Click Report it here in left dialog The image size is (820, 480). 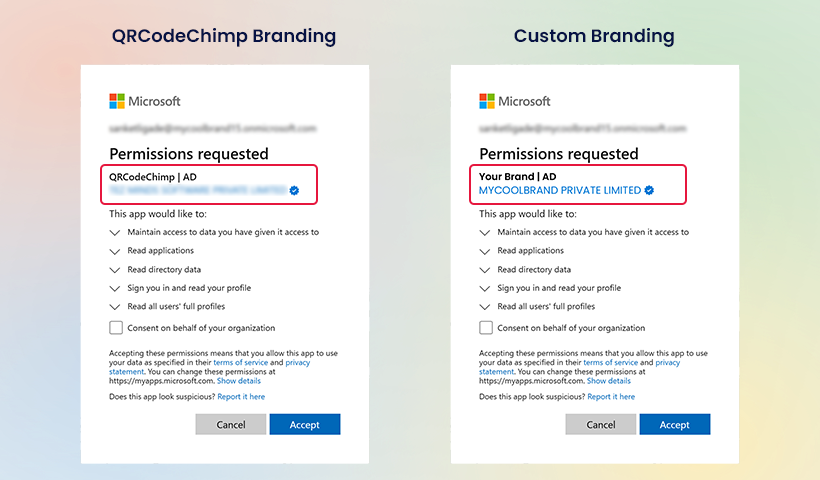pos(241,397)
